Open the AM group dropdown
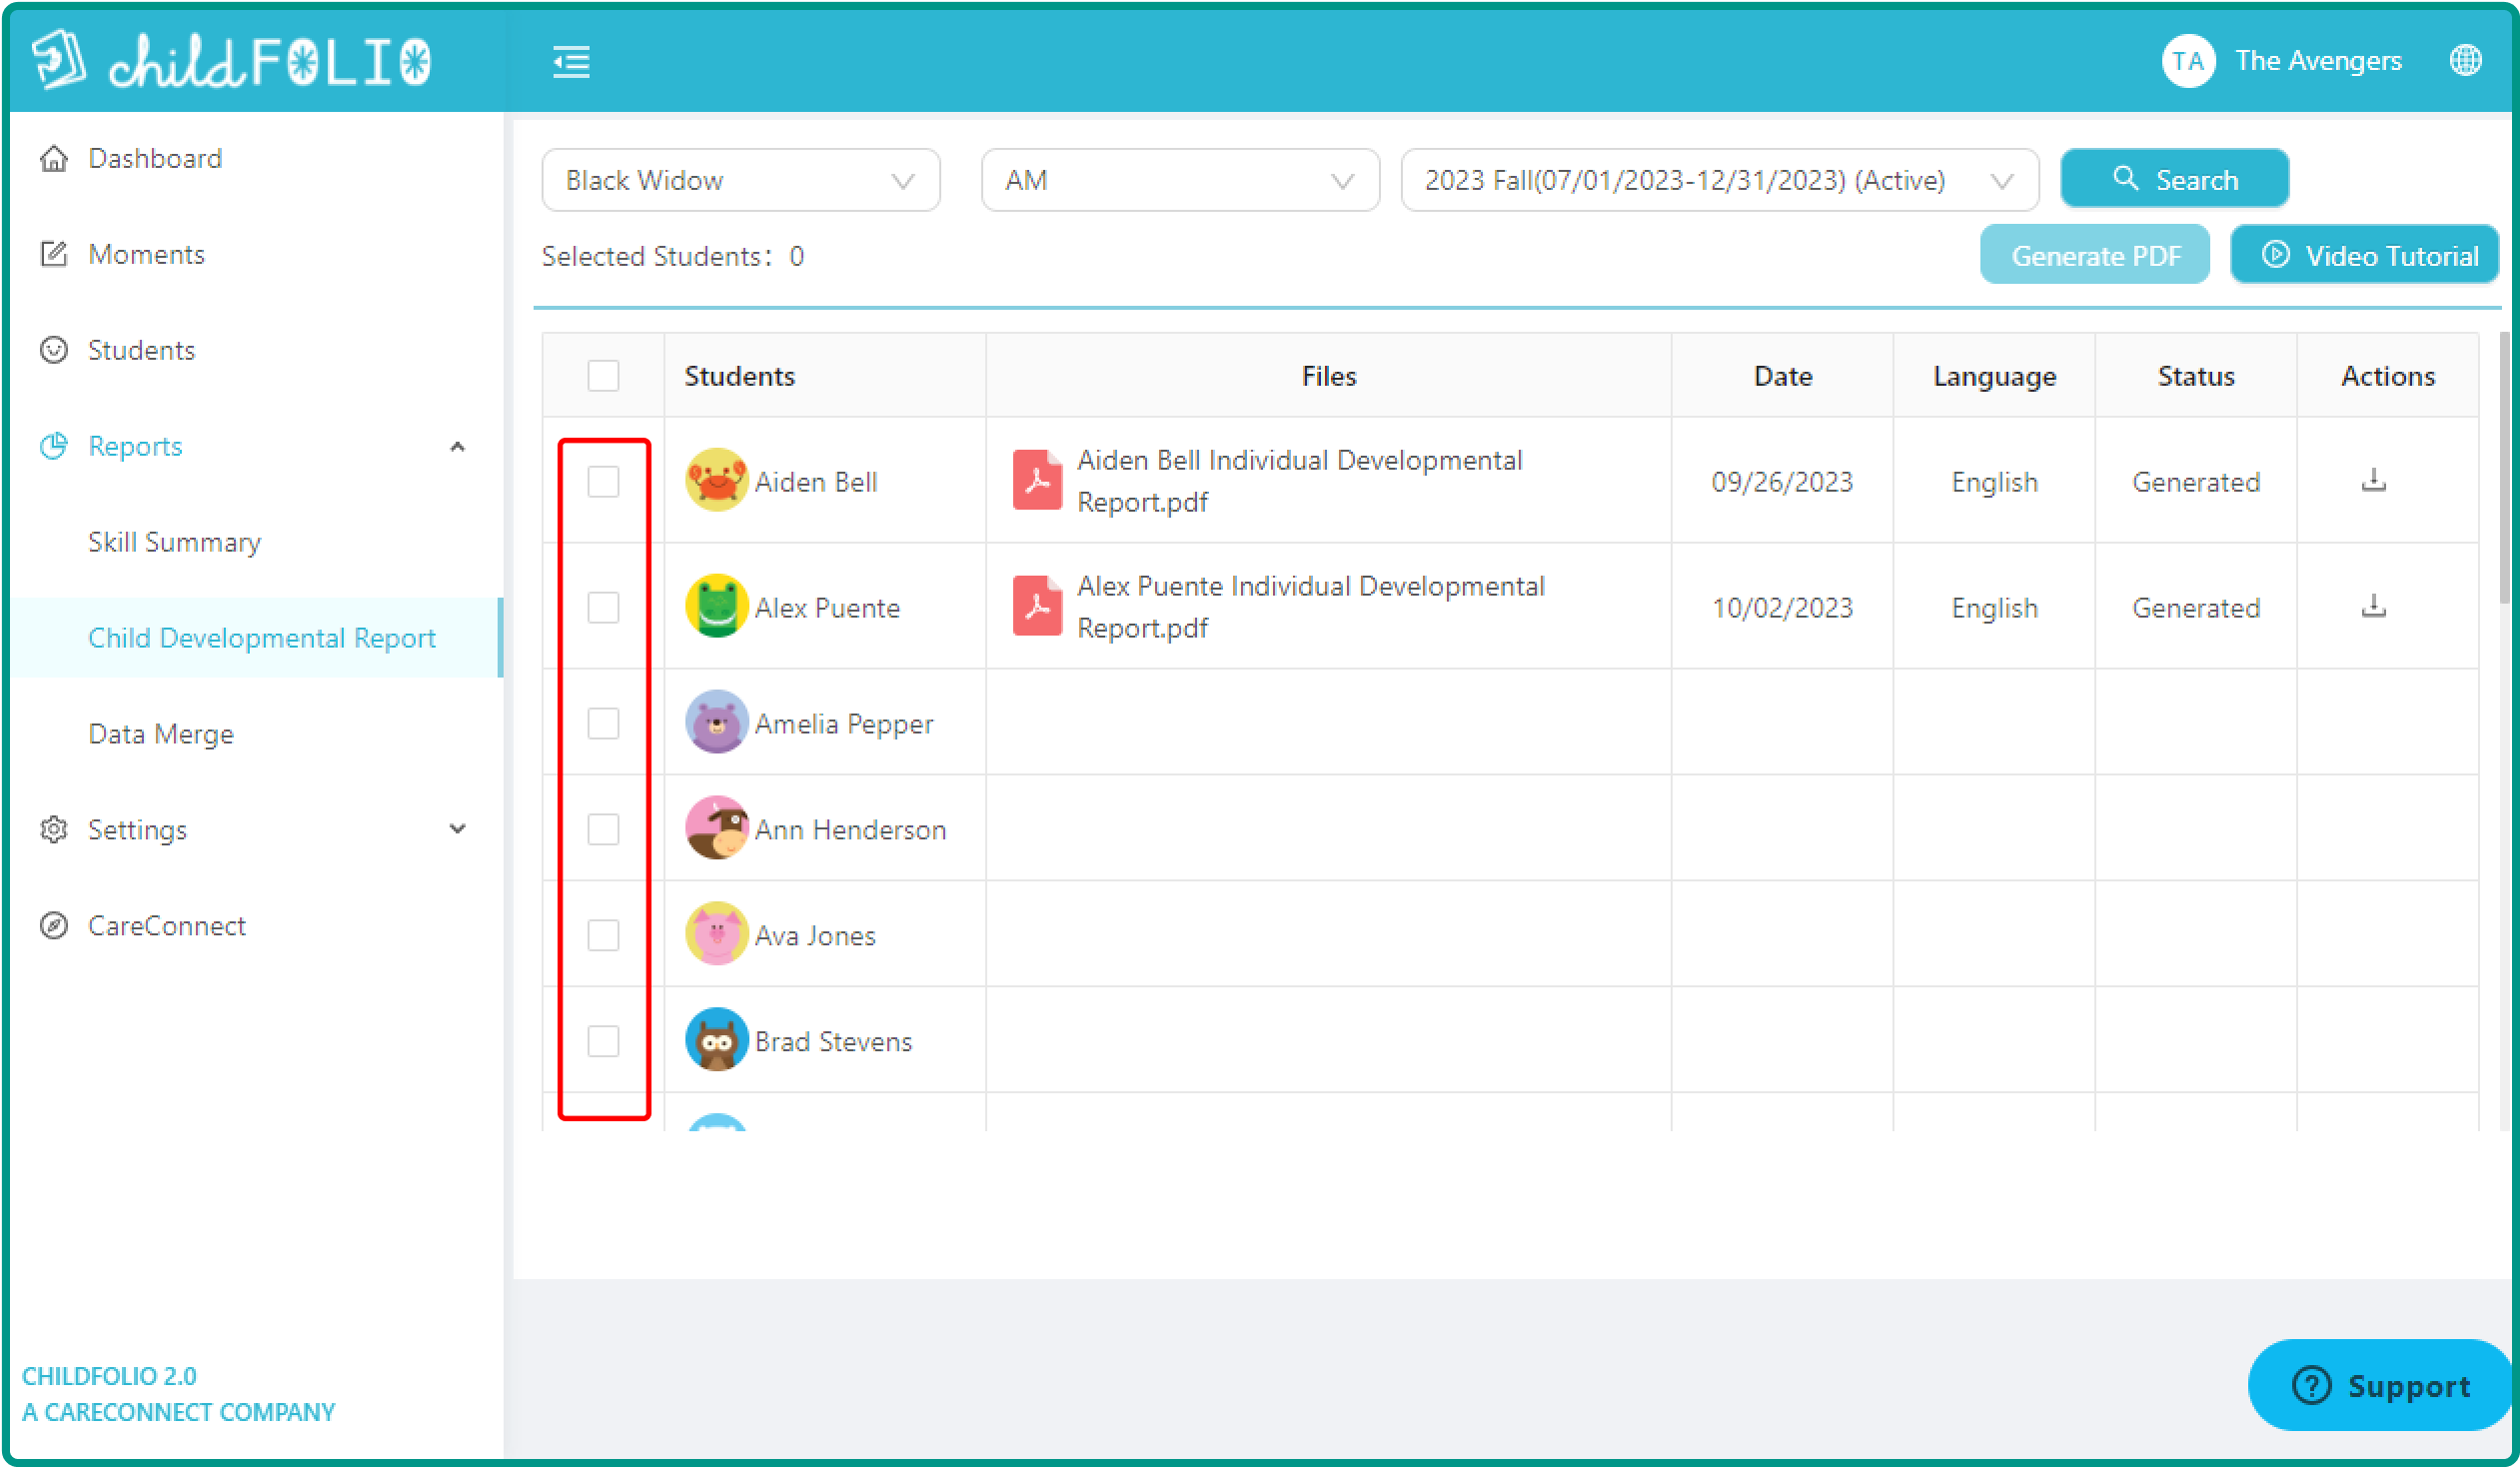The height and width of the screenshot is (1467, 2520). (1180, 180)
